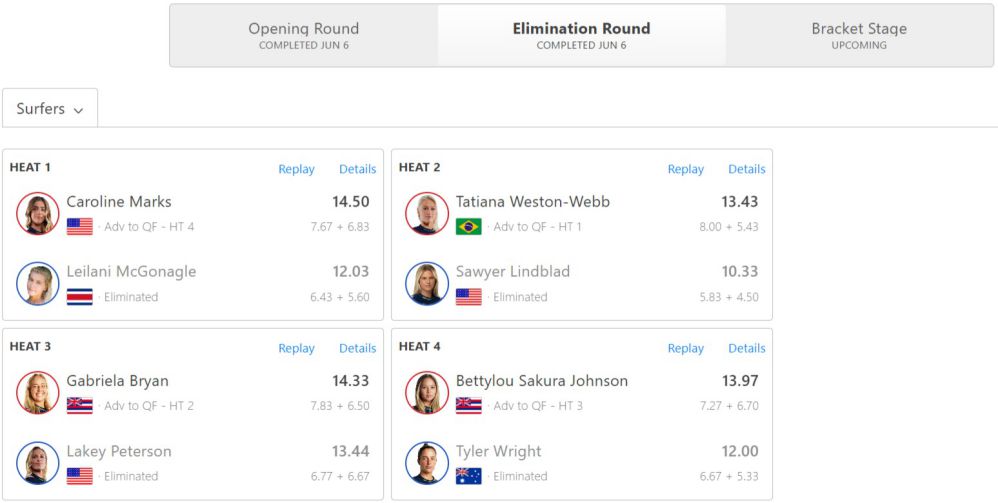Image resolution: width=998 pixels, height=503 pixels.
Task: Click the Hawaii flag under Gabriela Bryan
Action: 80,406
